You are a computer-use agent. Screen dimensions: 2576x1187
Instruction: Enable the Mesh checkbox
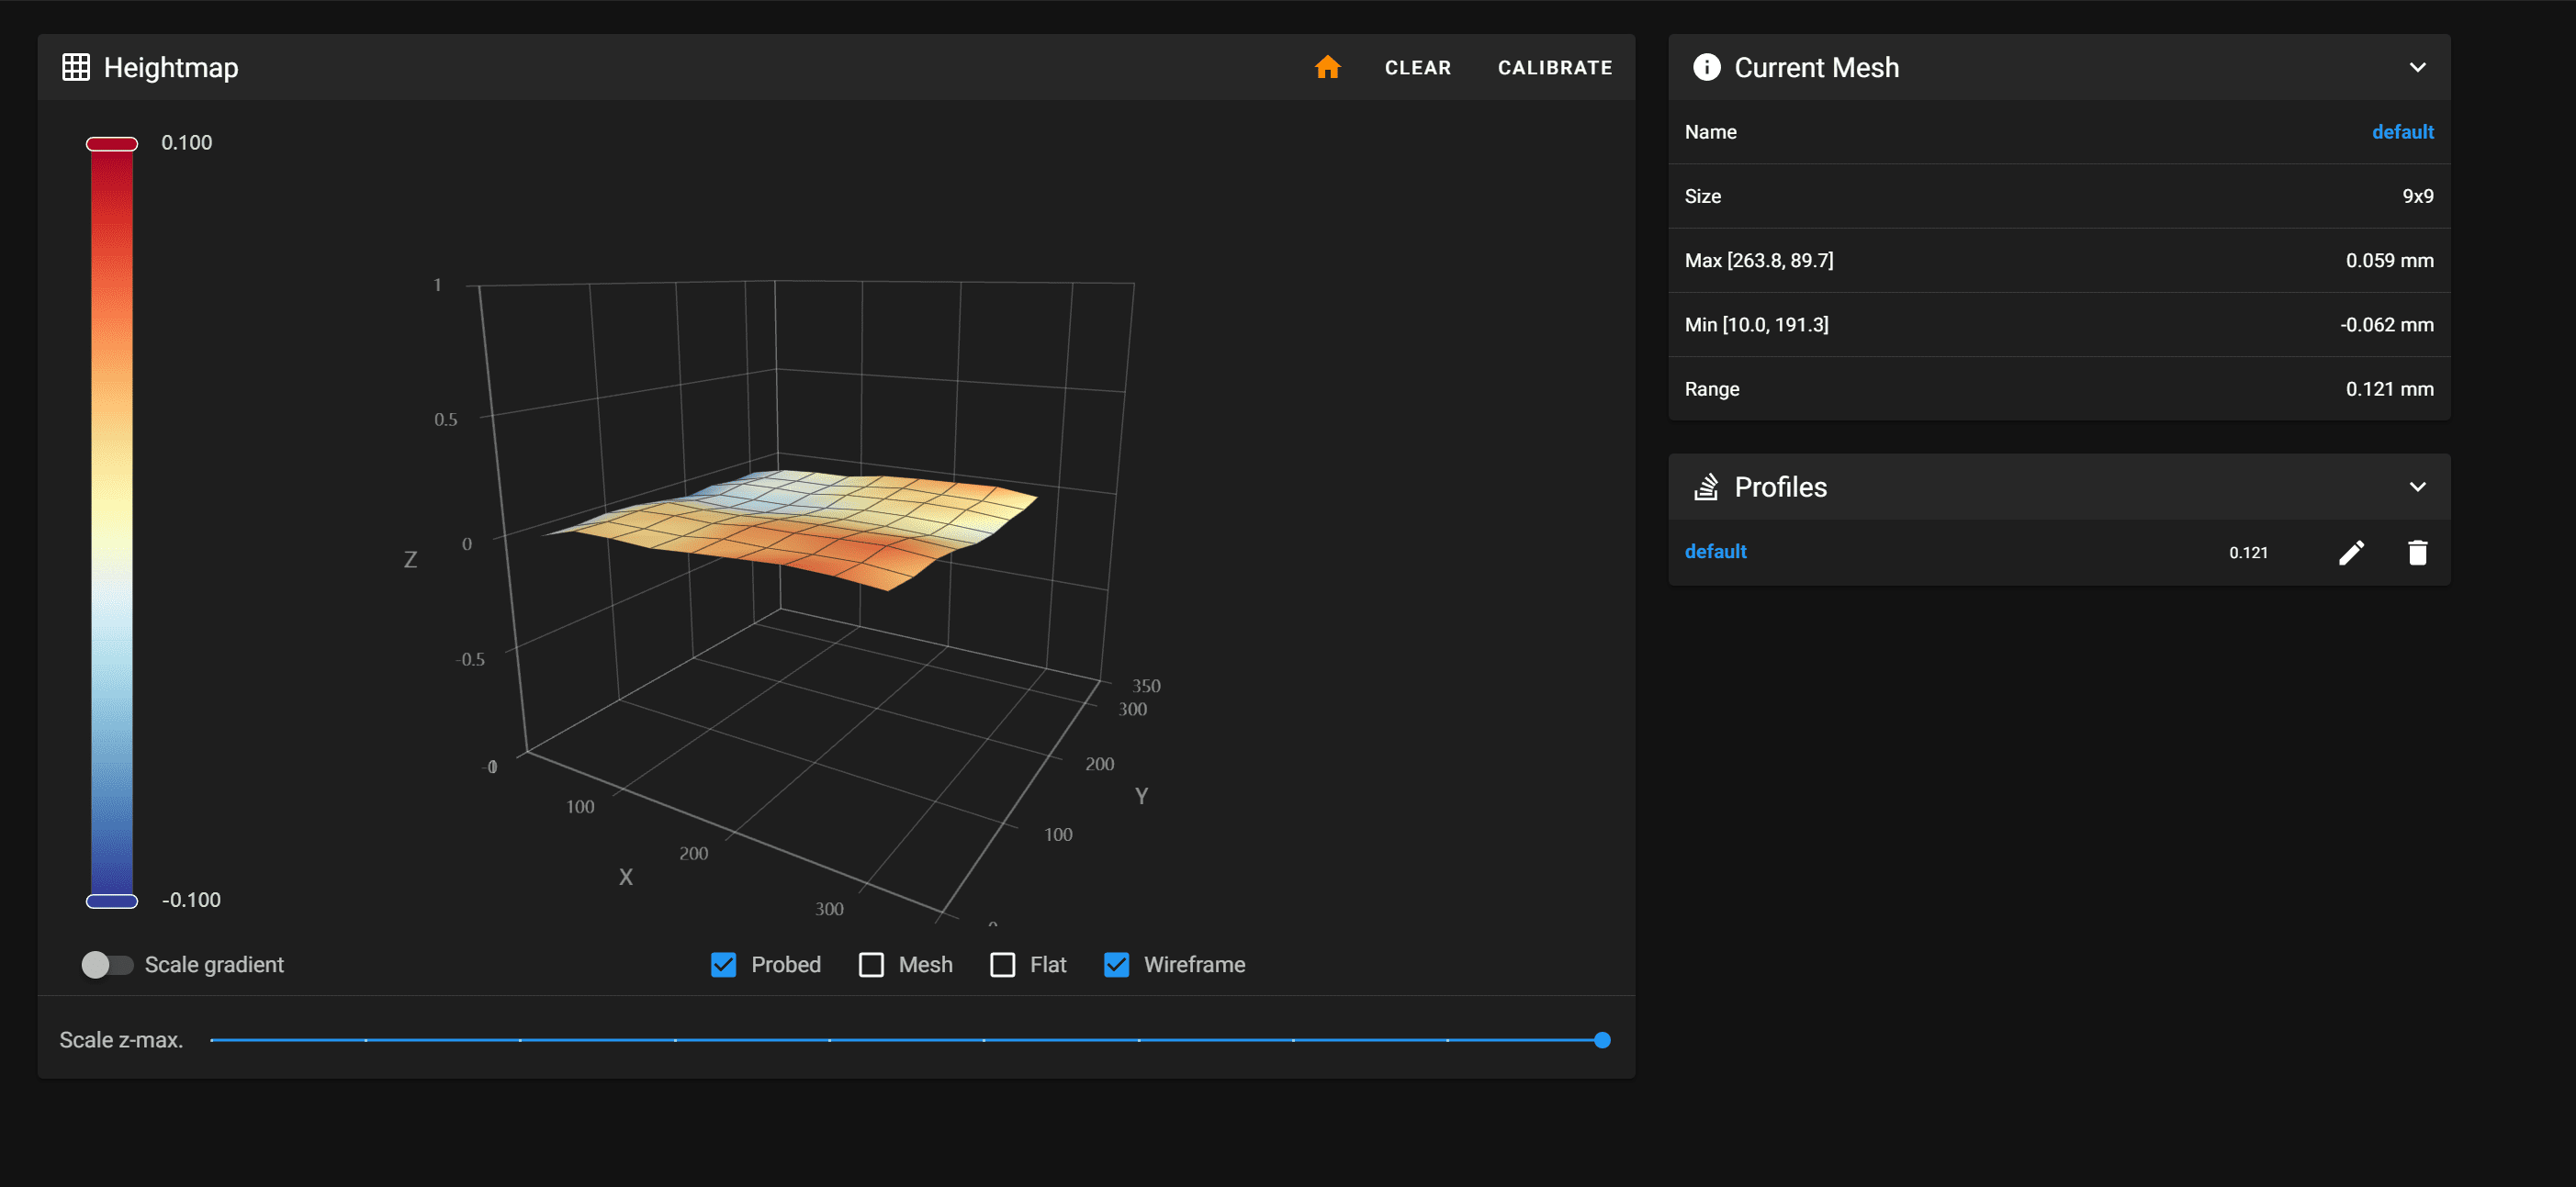point(871,965)
